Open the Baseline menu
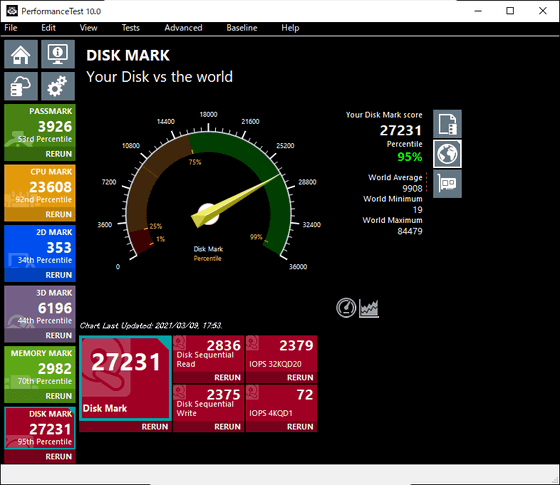Image resolution: width=560 pixels, height=485 pixels. 242,28
